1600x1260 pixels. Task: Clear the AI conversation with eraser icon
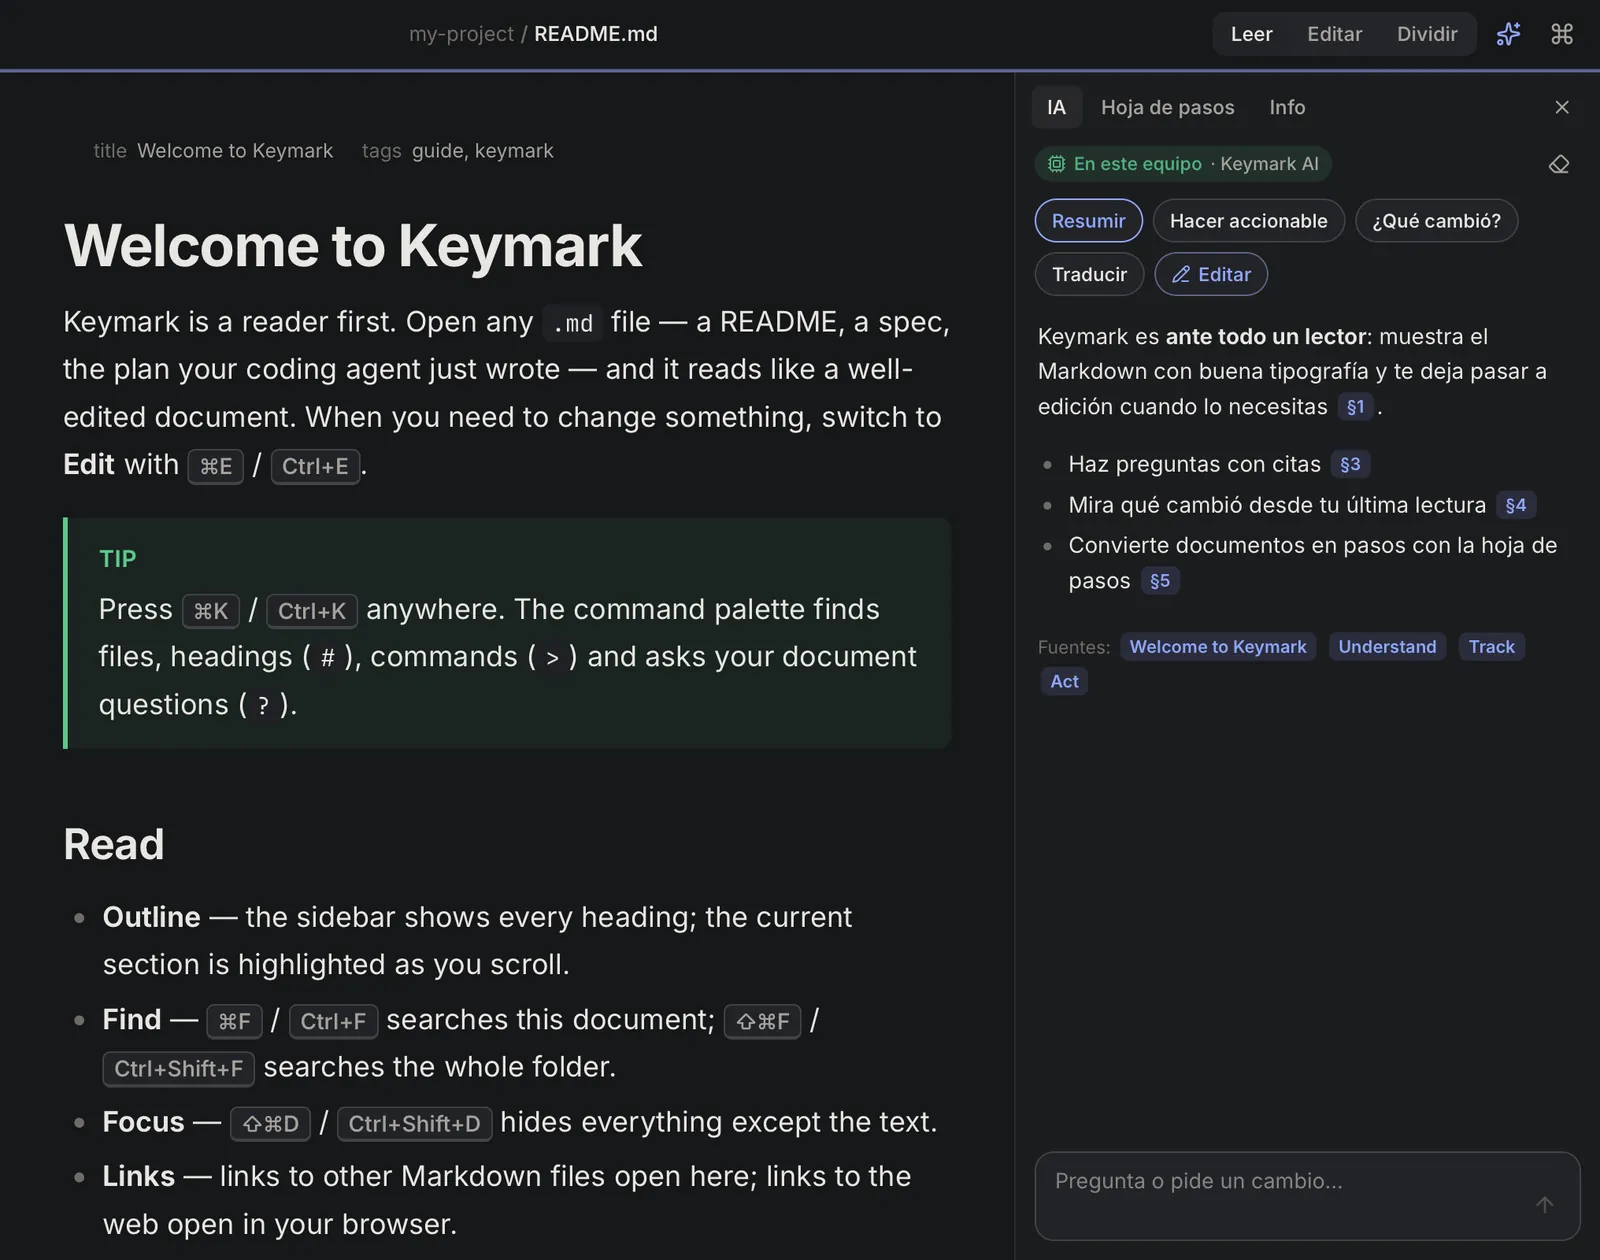coord(1559,164)
